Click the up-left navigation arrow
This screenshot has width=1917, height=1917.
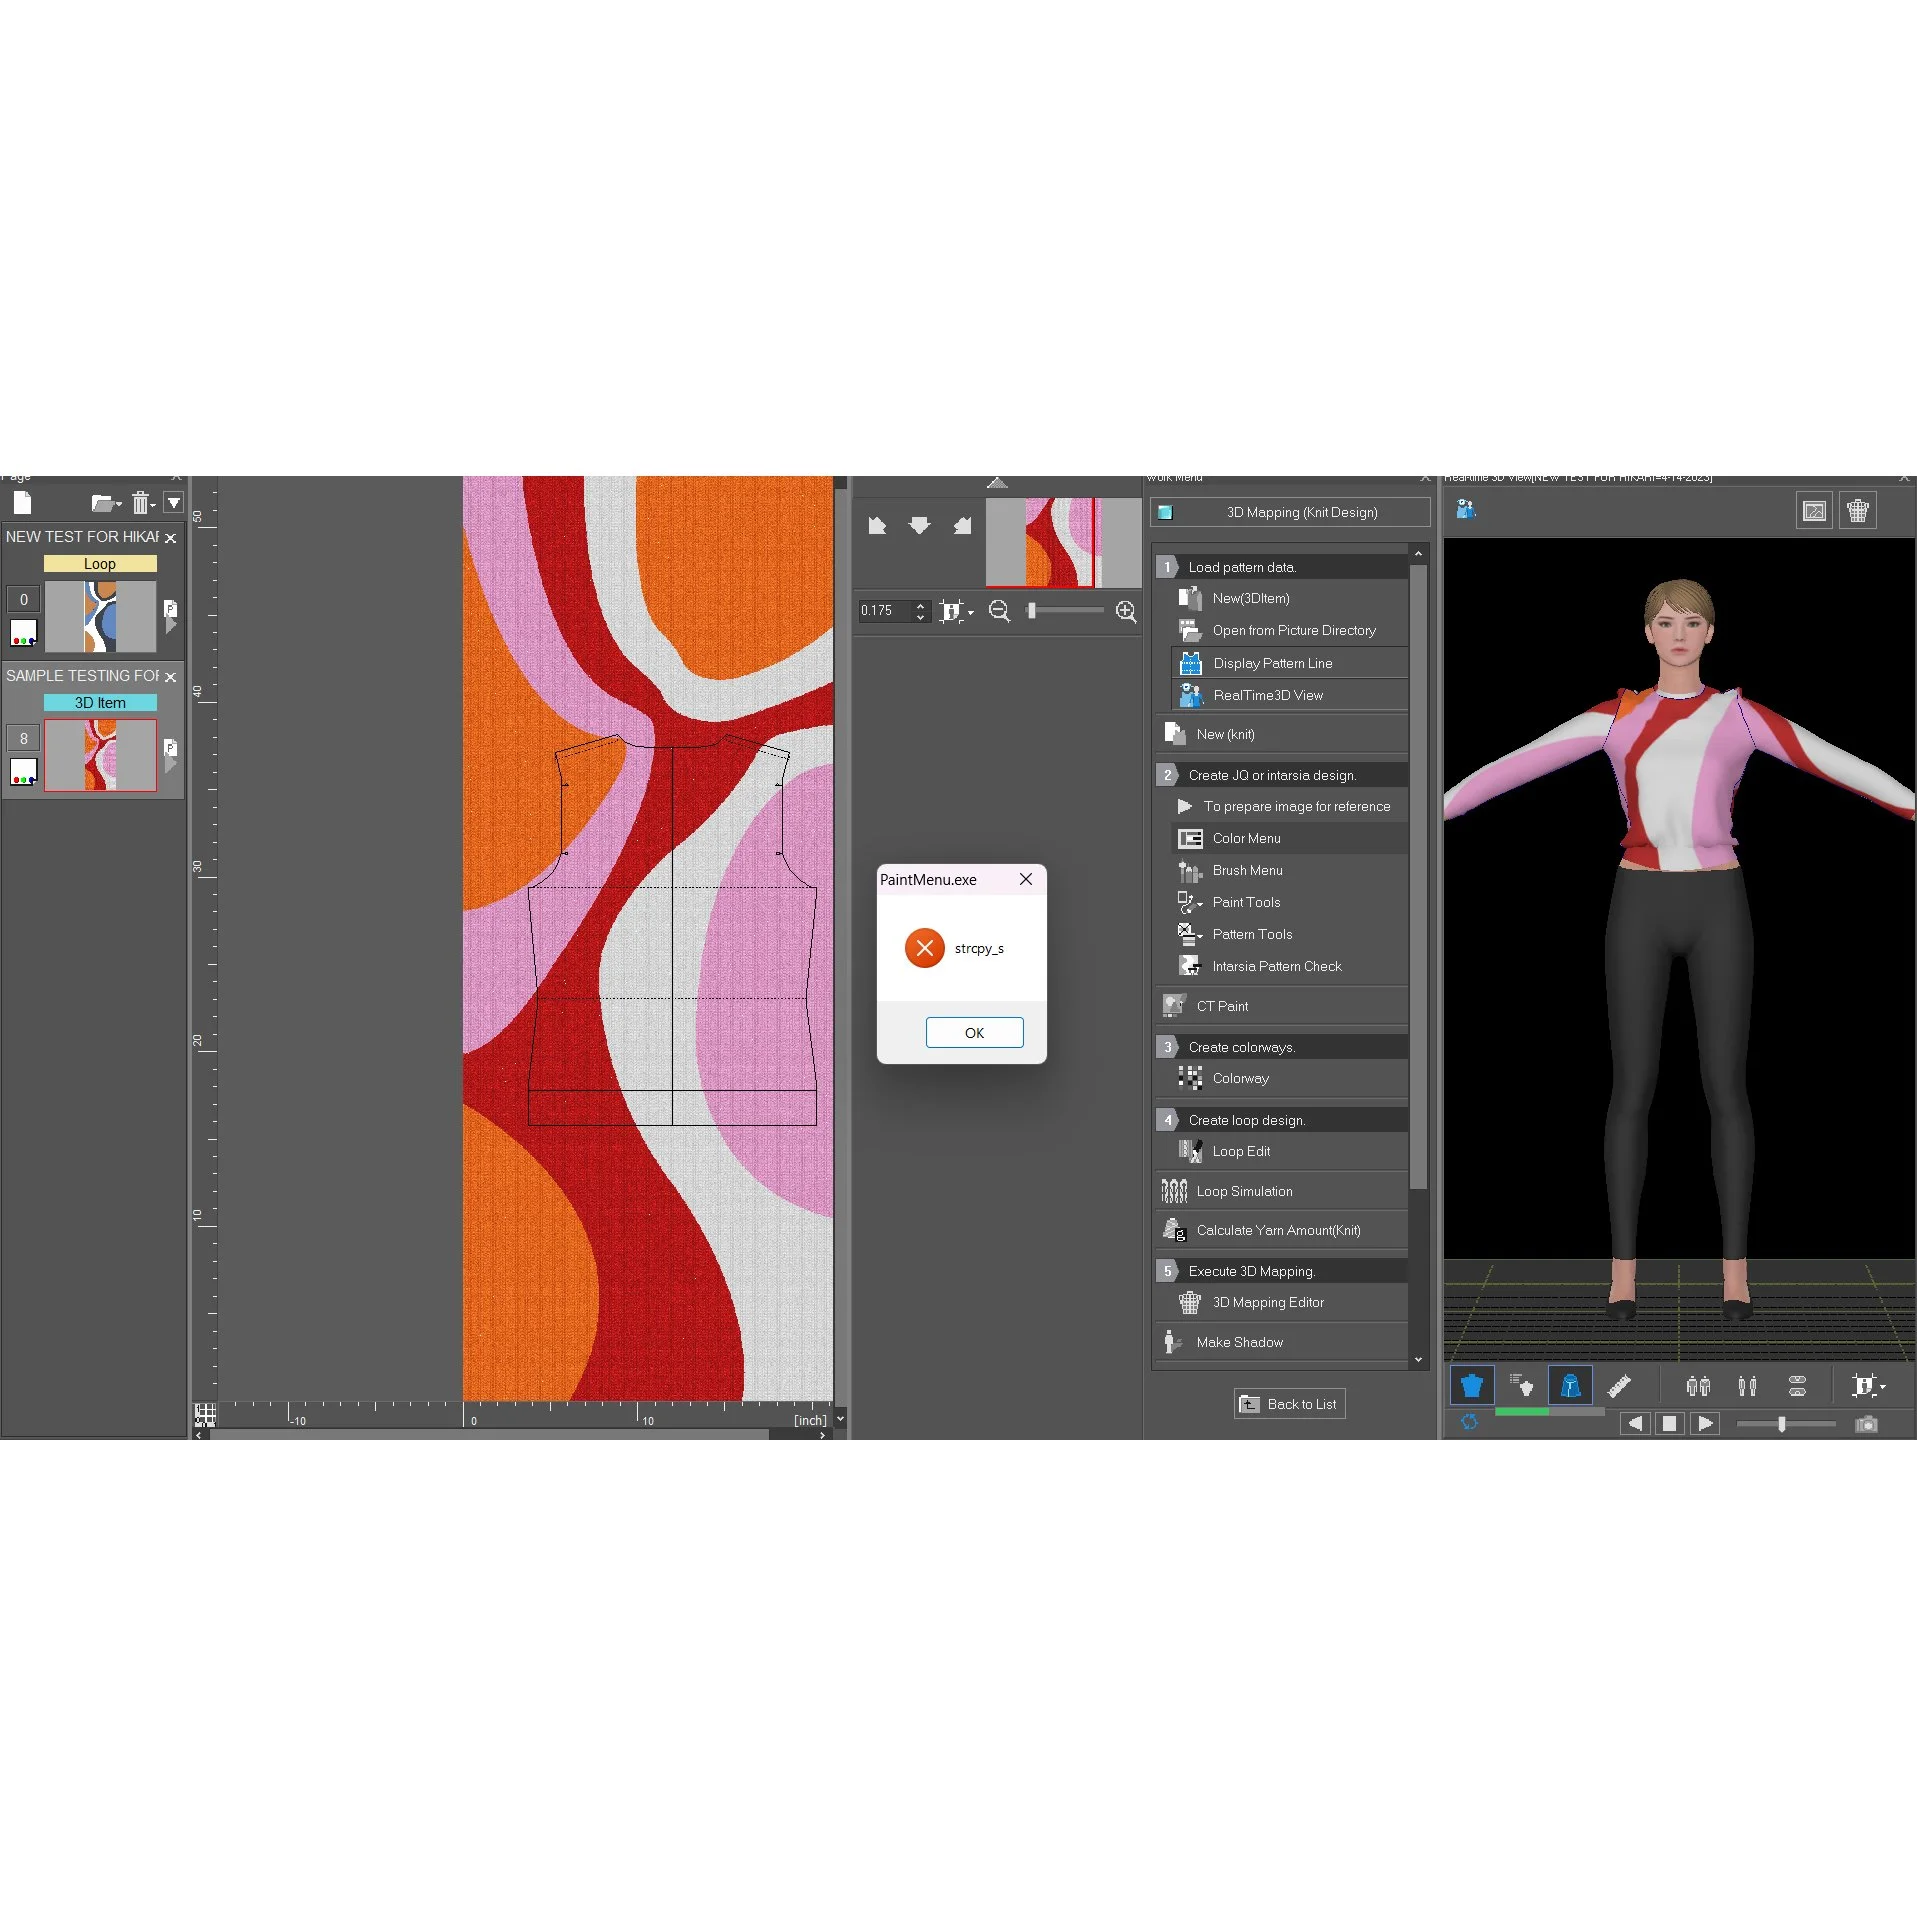(962, 526)
